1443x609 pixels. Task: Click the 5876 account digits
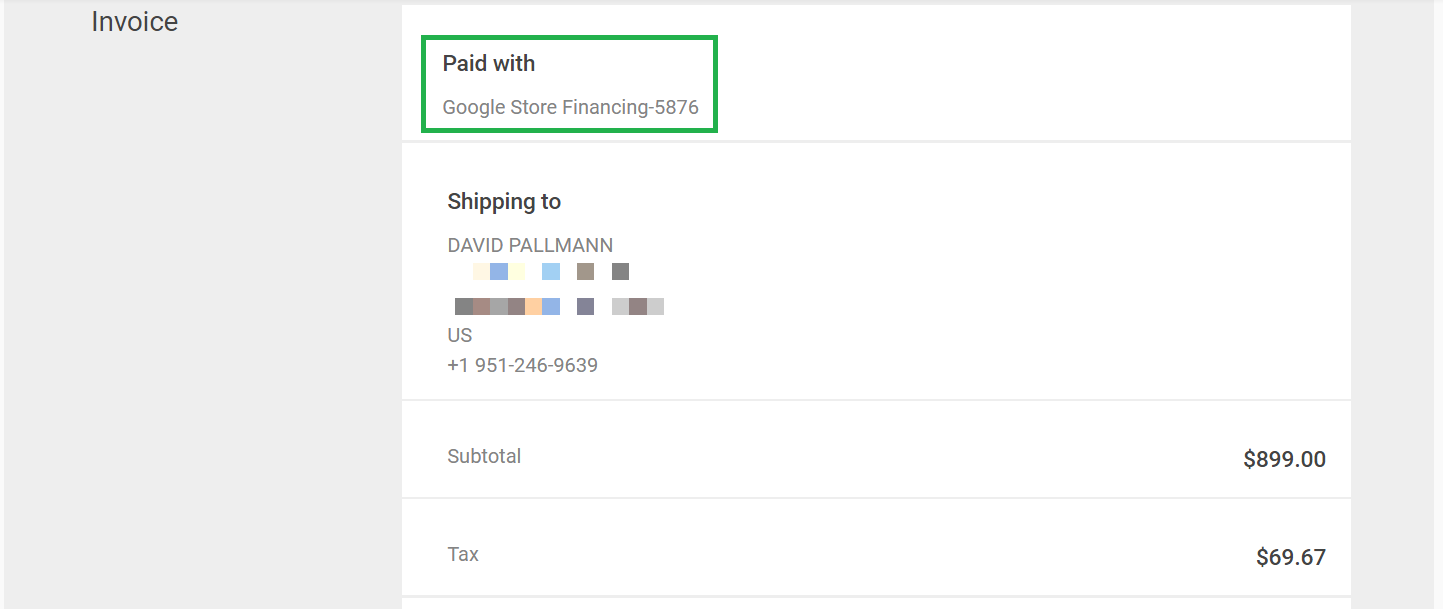click(676, 107)
